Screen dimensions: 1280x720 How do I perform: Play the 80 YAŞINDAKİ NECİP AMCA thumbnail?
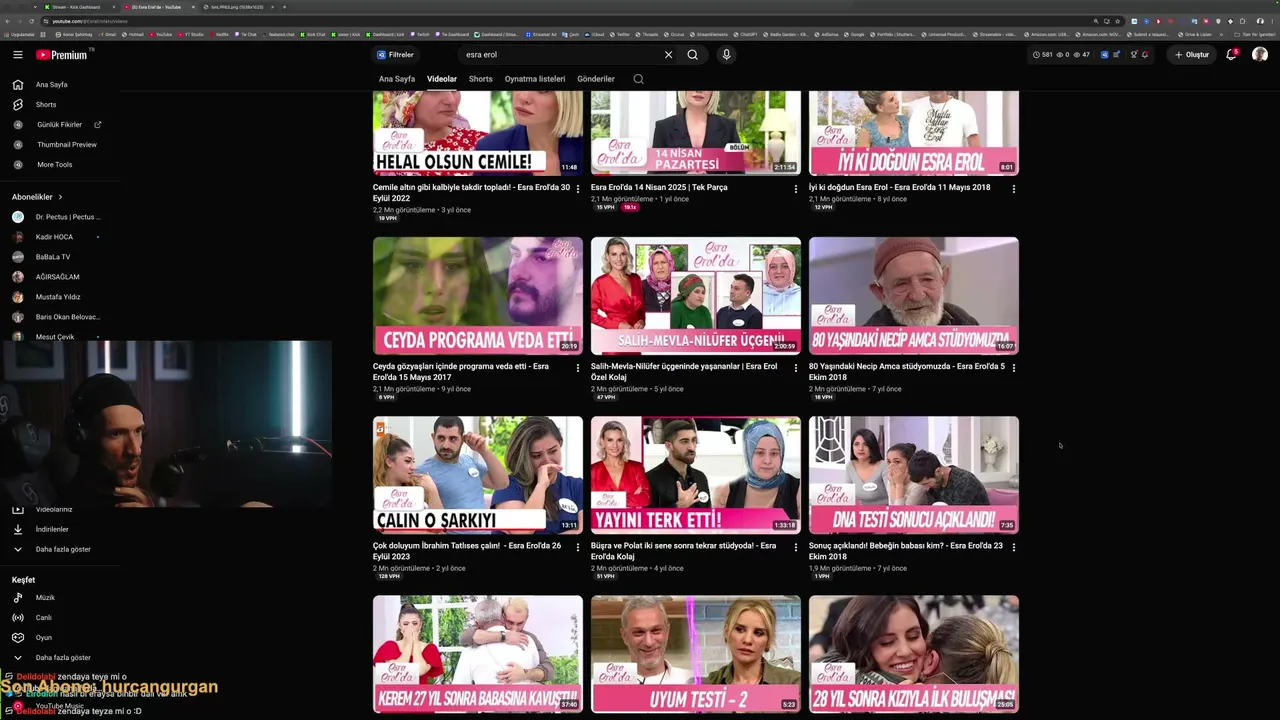point(914,296)
